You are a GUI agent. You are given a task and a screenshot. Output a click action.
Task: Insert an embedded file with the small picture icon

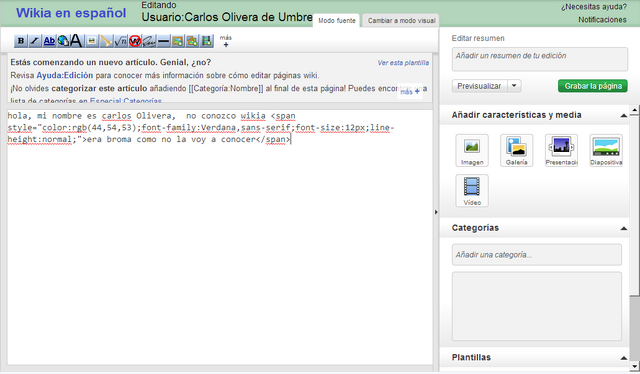(x=92, y=41)
